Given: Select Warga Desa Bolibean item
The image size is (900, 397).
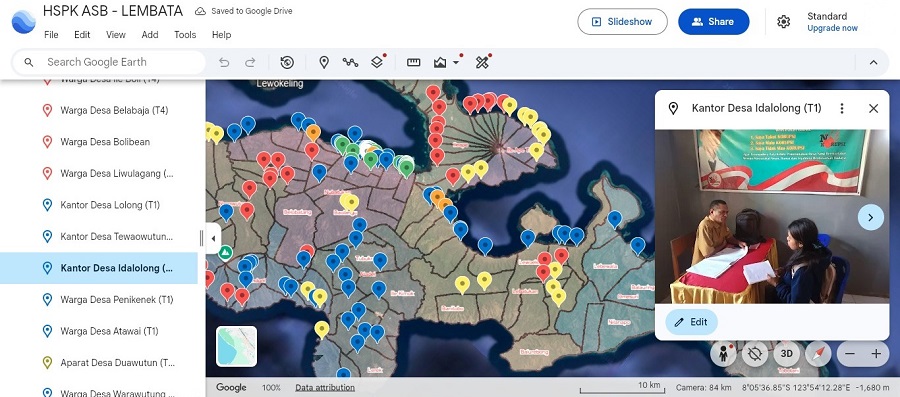Looking at the screenshot, I should tap(99, 142).
